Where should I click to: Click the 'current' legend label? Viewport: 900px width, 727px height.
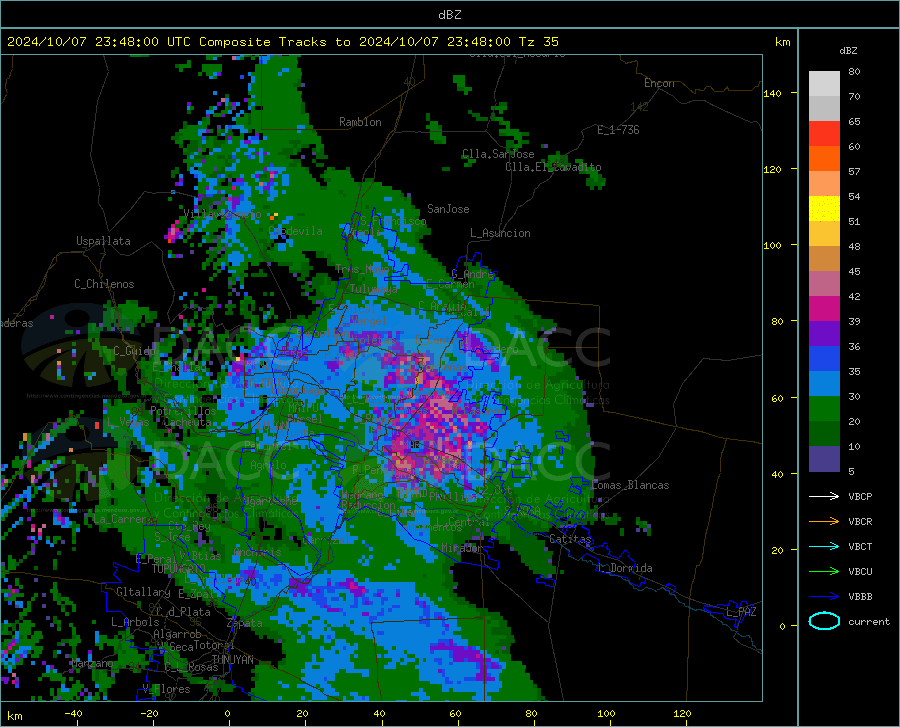(869, 621)
